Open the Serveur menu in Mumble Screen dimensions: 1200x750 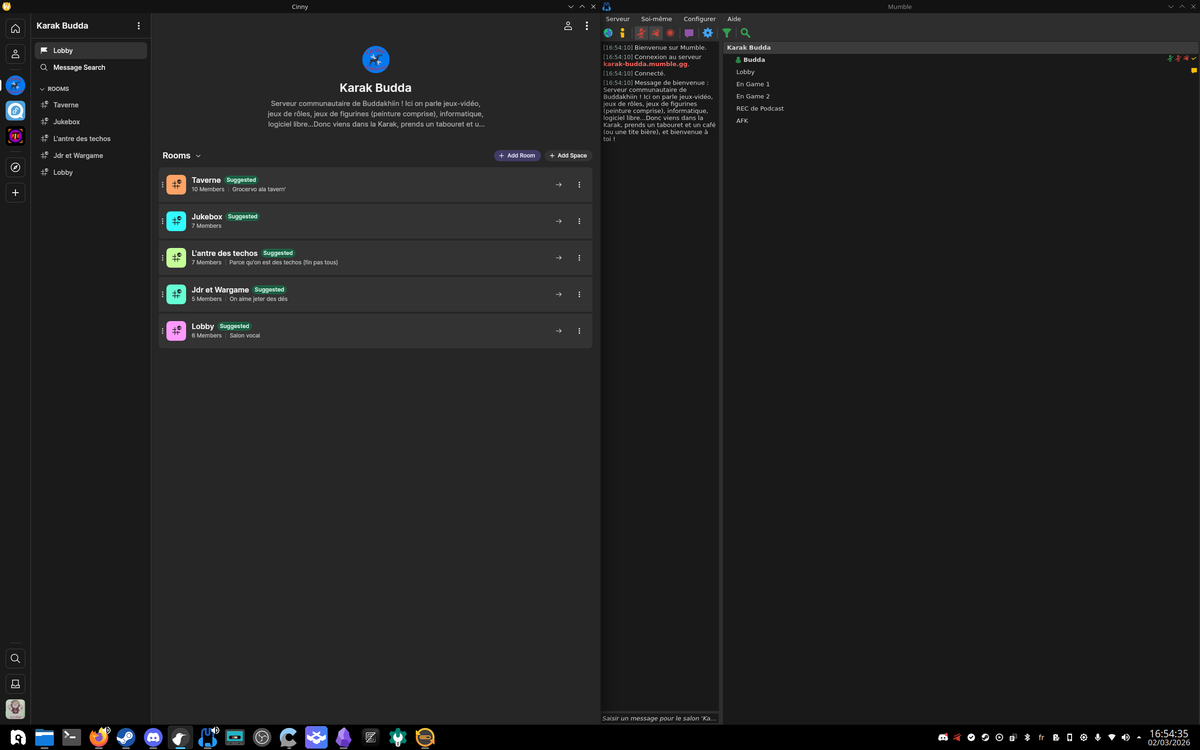click(617, 18)
